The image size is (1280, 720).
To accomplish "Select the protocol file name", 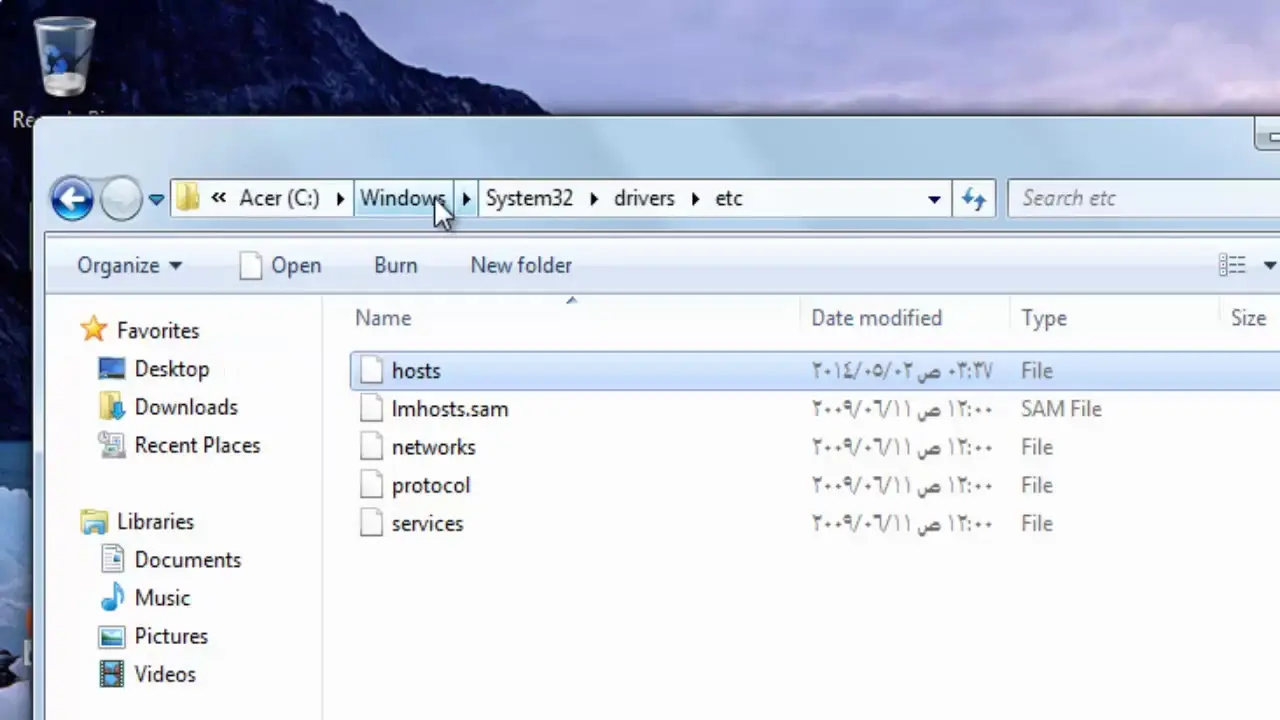I will coord(431,485).
